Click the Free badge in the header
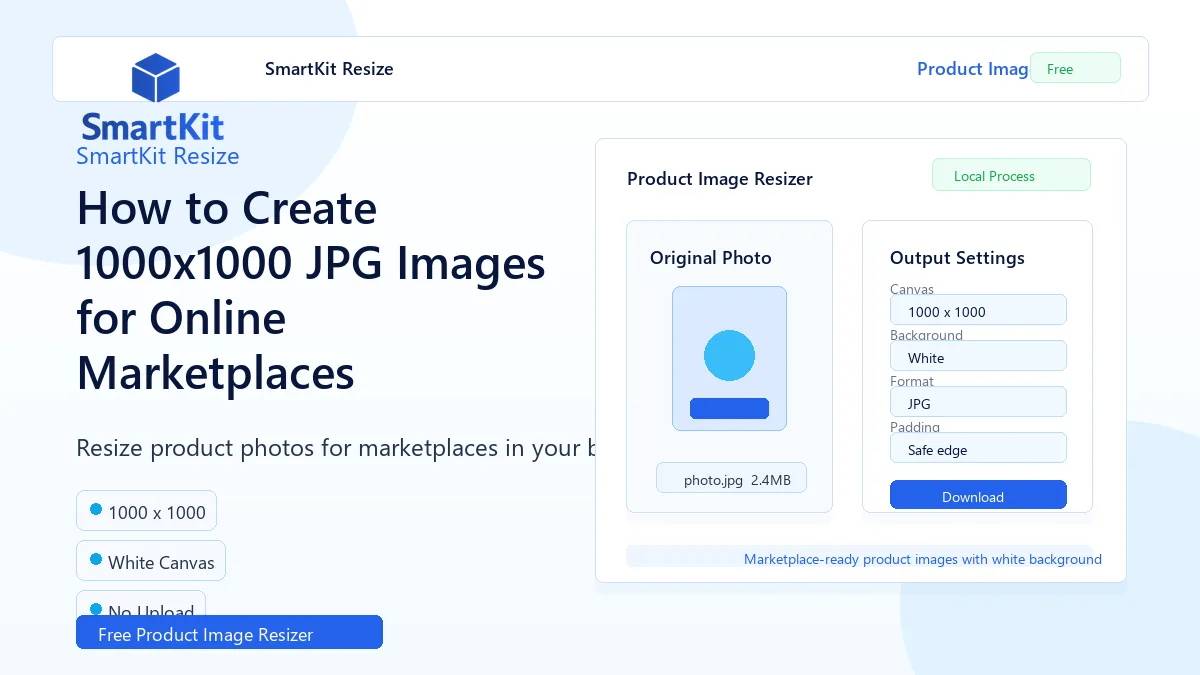The image size is (1200, 675). (x=1075, y=68)
